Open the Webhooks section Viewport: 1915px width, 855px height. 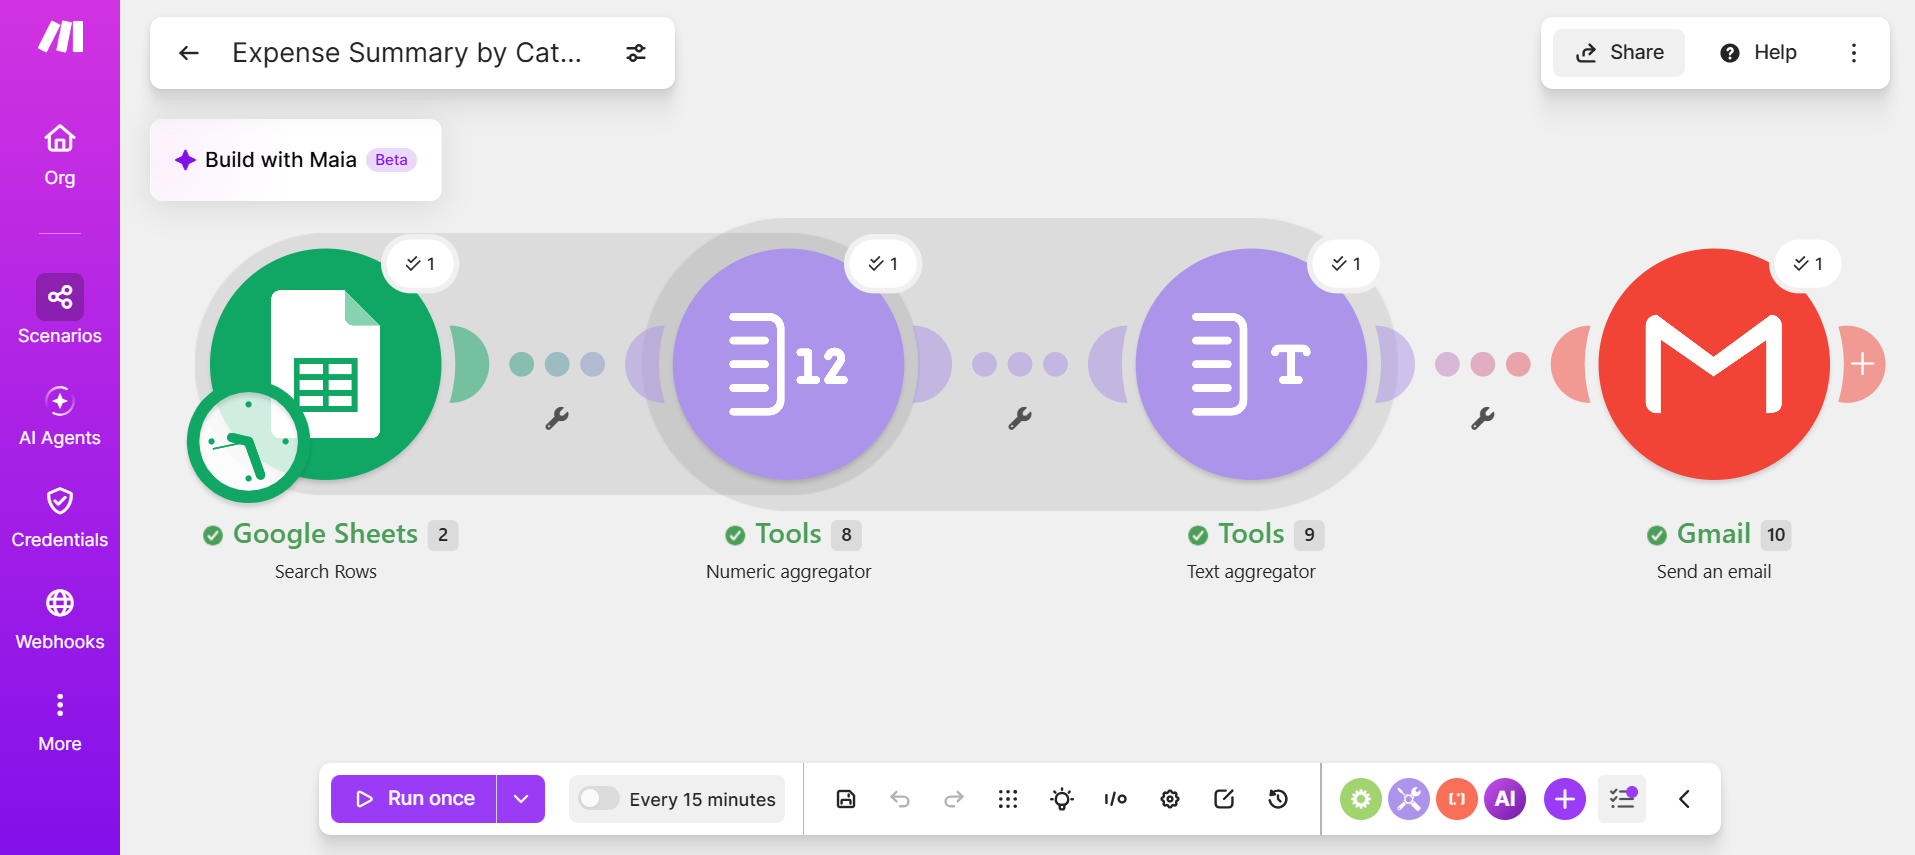click(60, 619)
